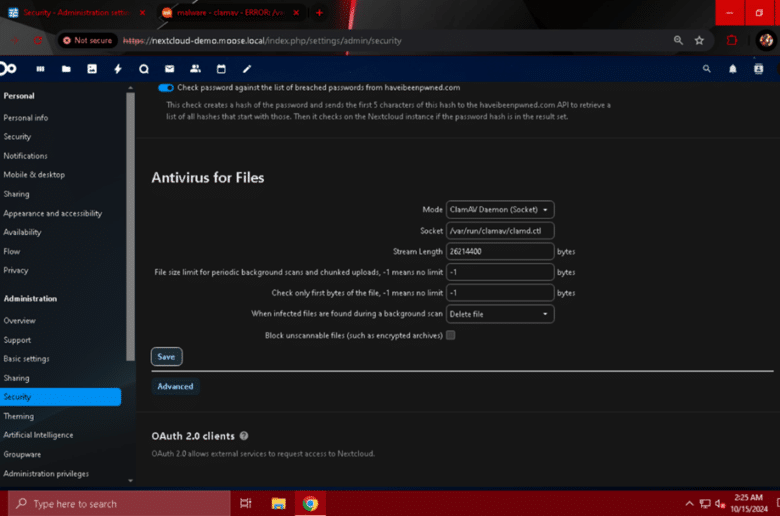
Task: Open Availability settings
Action: tap(22, 232)
